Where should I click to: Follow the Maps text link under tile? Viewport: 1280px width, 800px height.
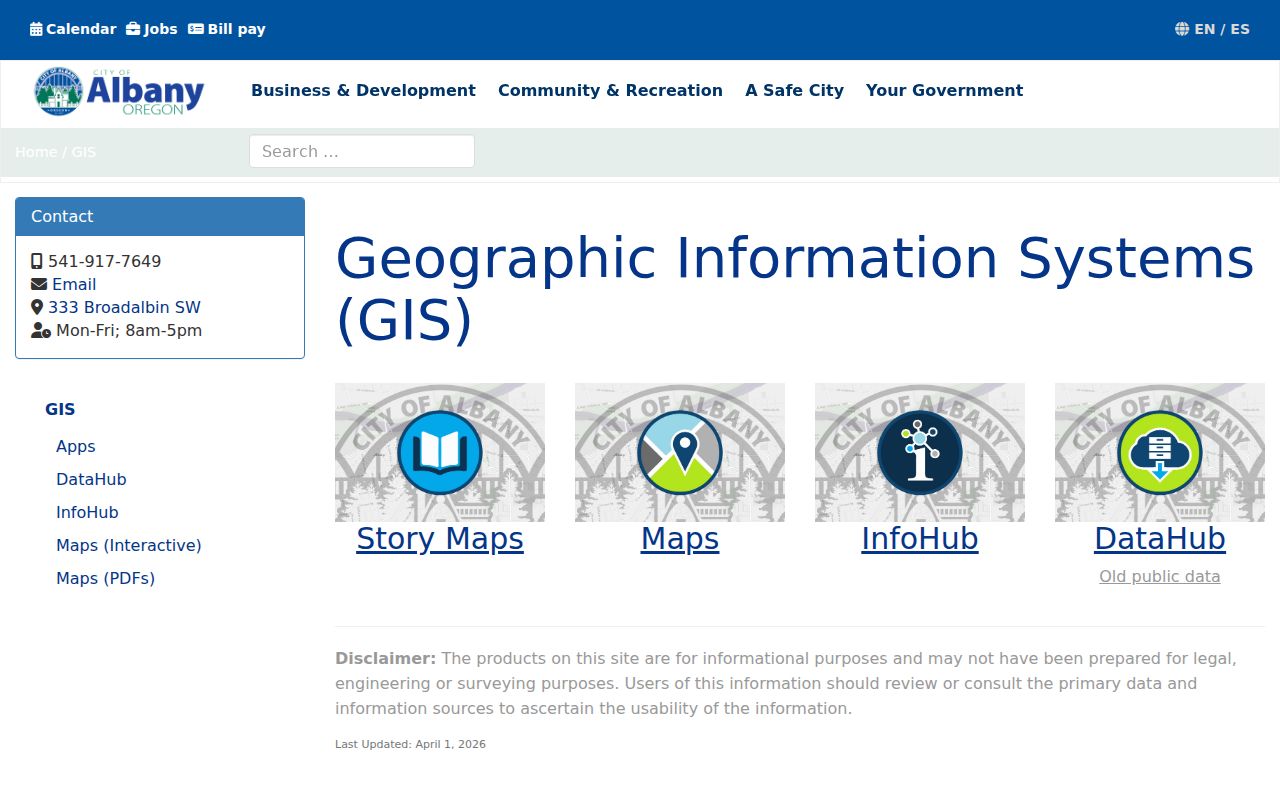coord(680,539)
